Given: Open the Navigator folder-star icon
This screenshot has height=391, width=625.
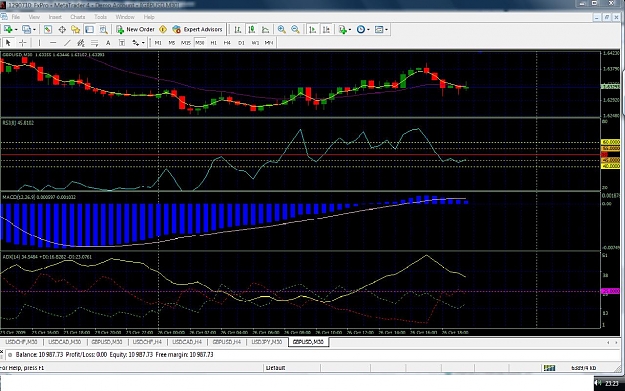Looking at the screenshot, I should click(x=75, y=29).
